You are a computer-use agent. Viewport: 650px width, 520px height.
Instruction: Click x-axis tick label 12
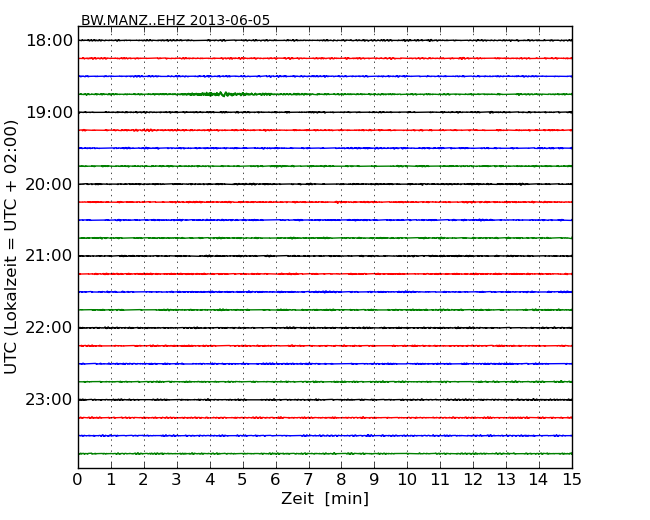point(473,480)
